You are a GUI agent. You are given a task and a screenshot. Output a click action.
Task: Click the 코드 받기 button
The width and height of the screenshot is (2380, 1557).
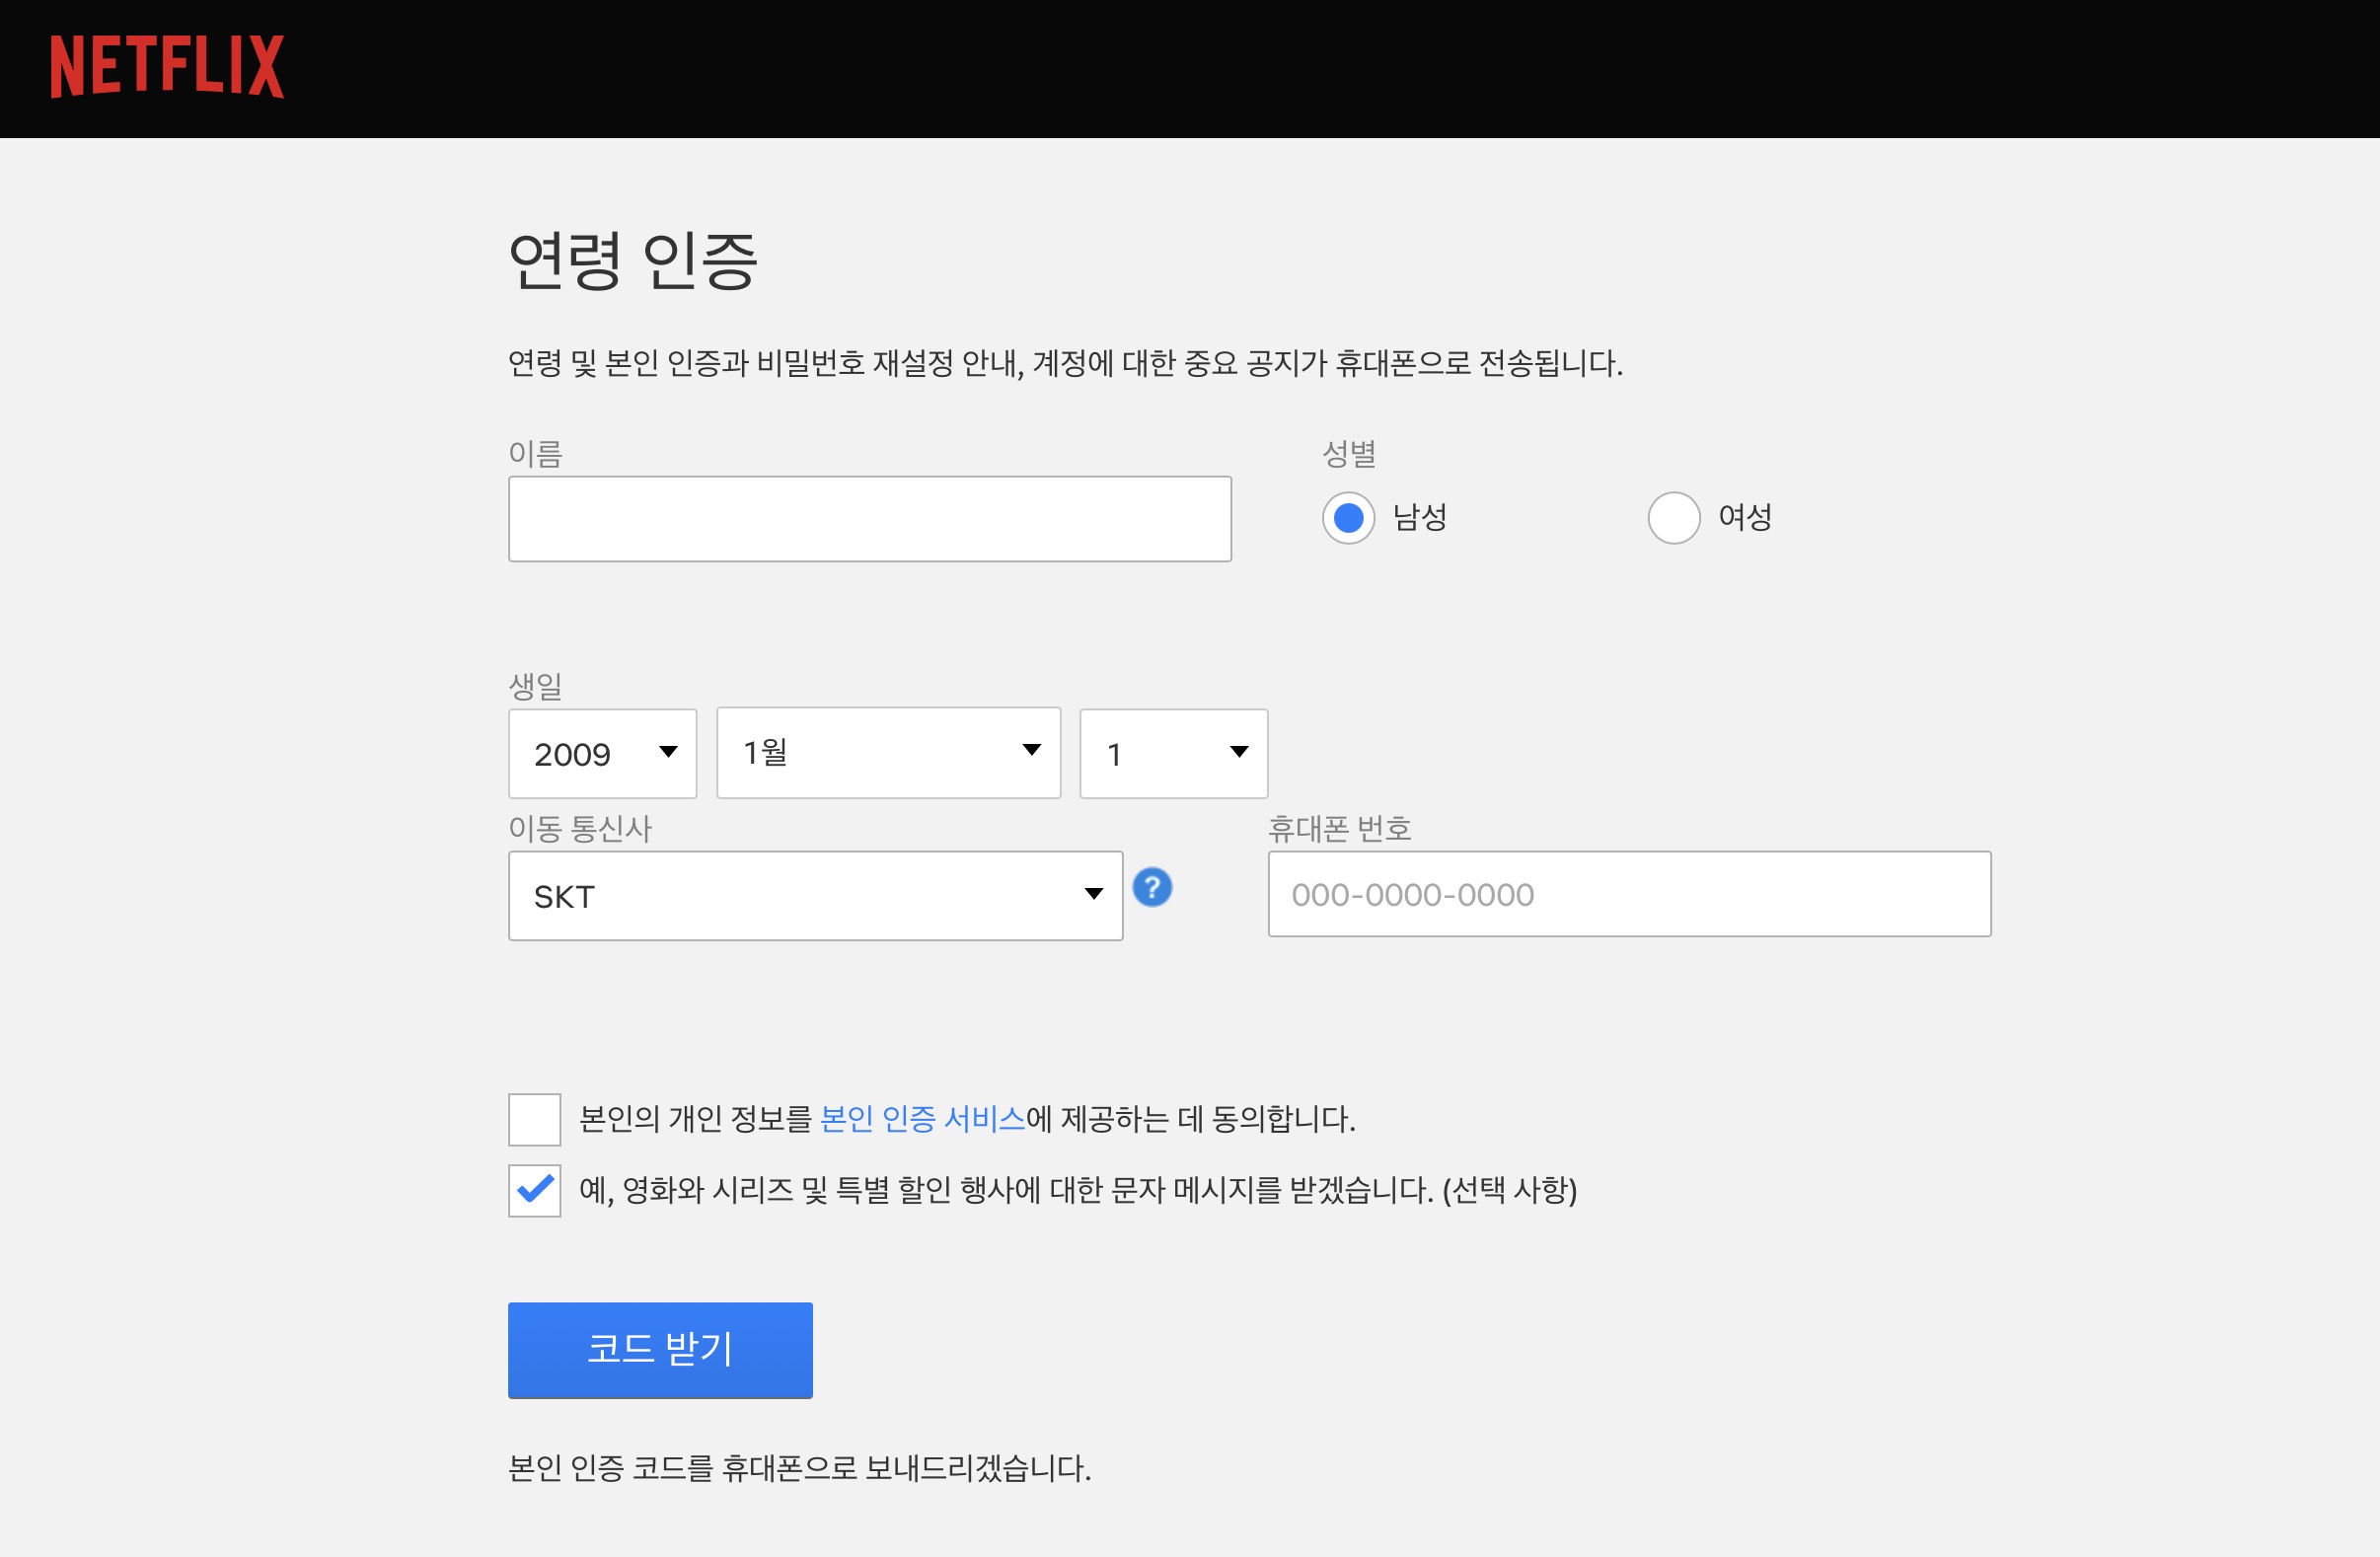pyautogui.click(x=660, y=1349)
